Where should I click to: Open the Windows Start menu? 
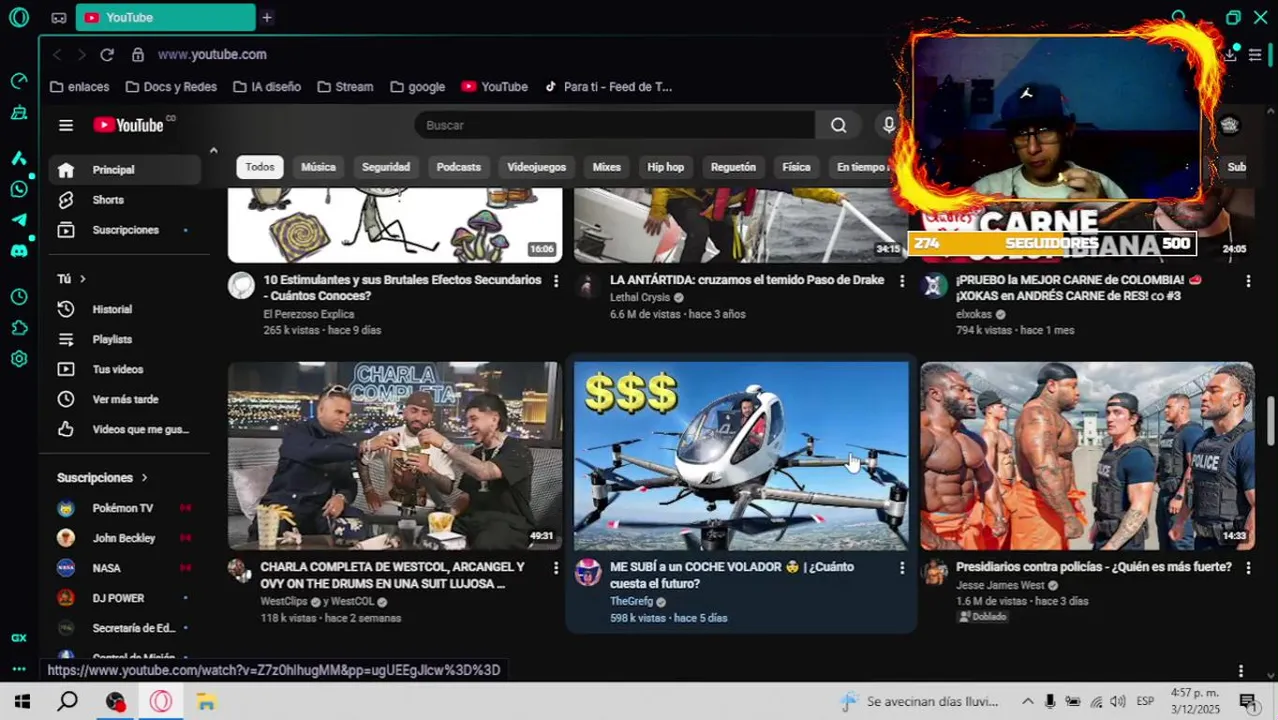click(x=22, y=702)
